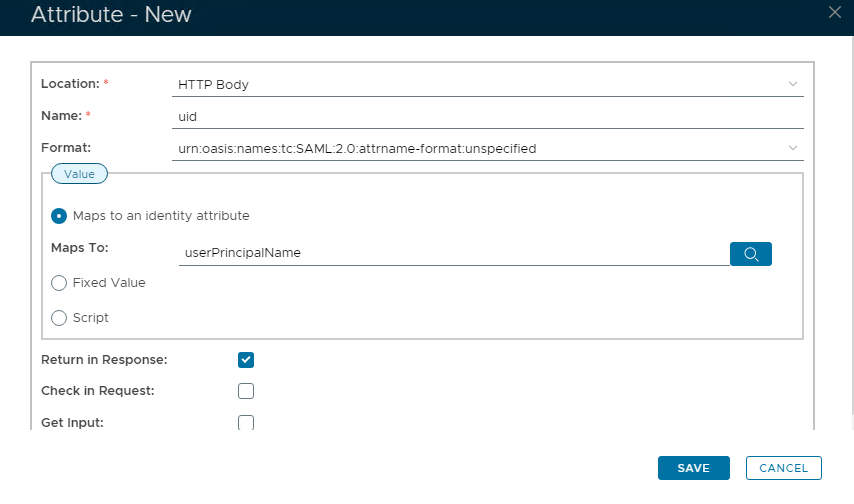Select the Value section tab
This screenshot has width=854, height=504.
[x=79, y=174]
